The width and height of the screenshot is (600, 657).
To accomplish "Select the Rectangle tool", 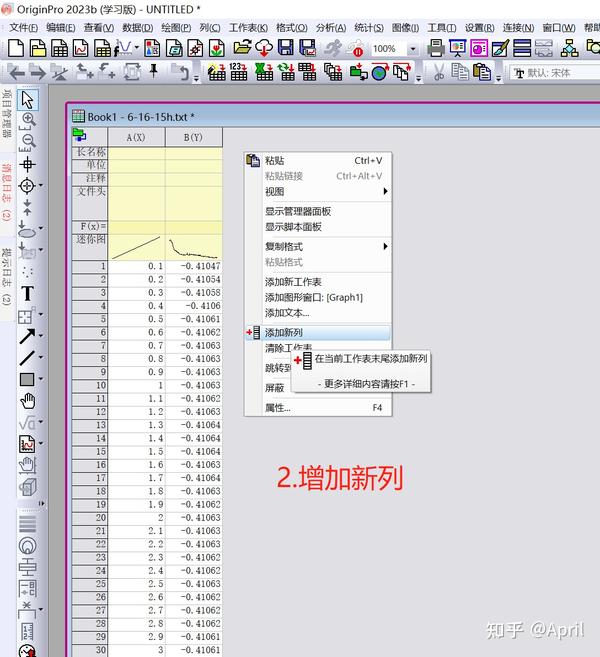I will point(27,379).
